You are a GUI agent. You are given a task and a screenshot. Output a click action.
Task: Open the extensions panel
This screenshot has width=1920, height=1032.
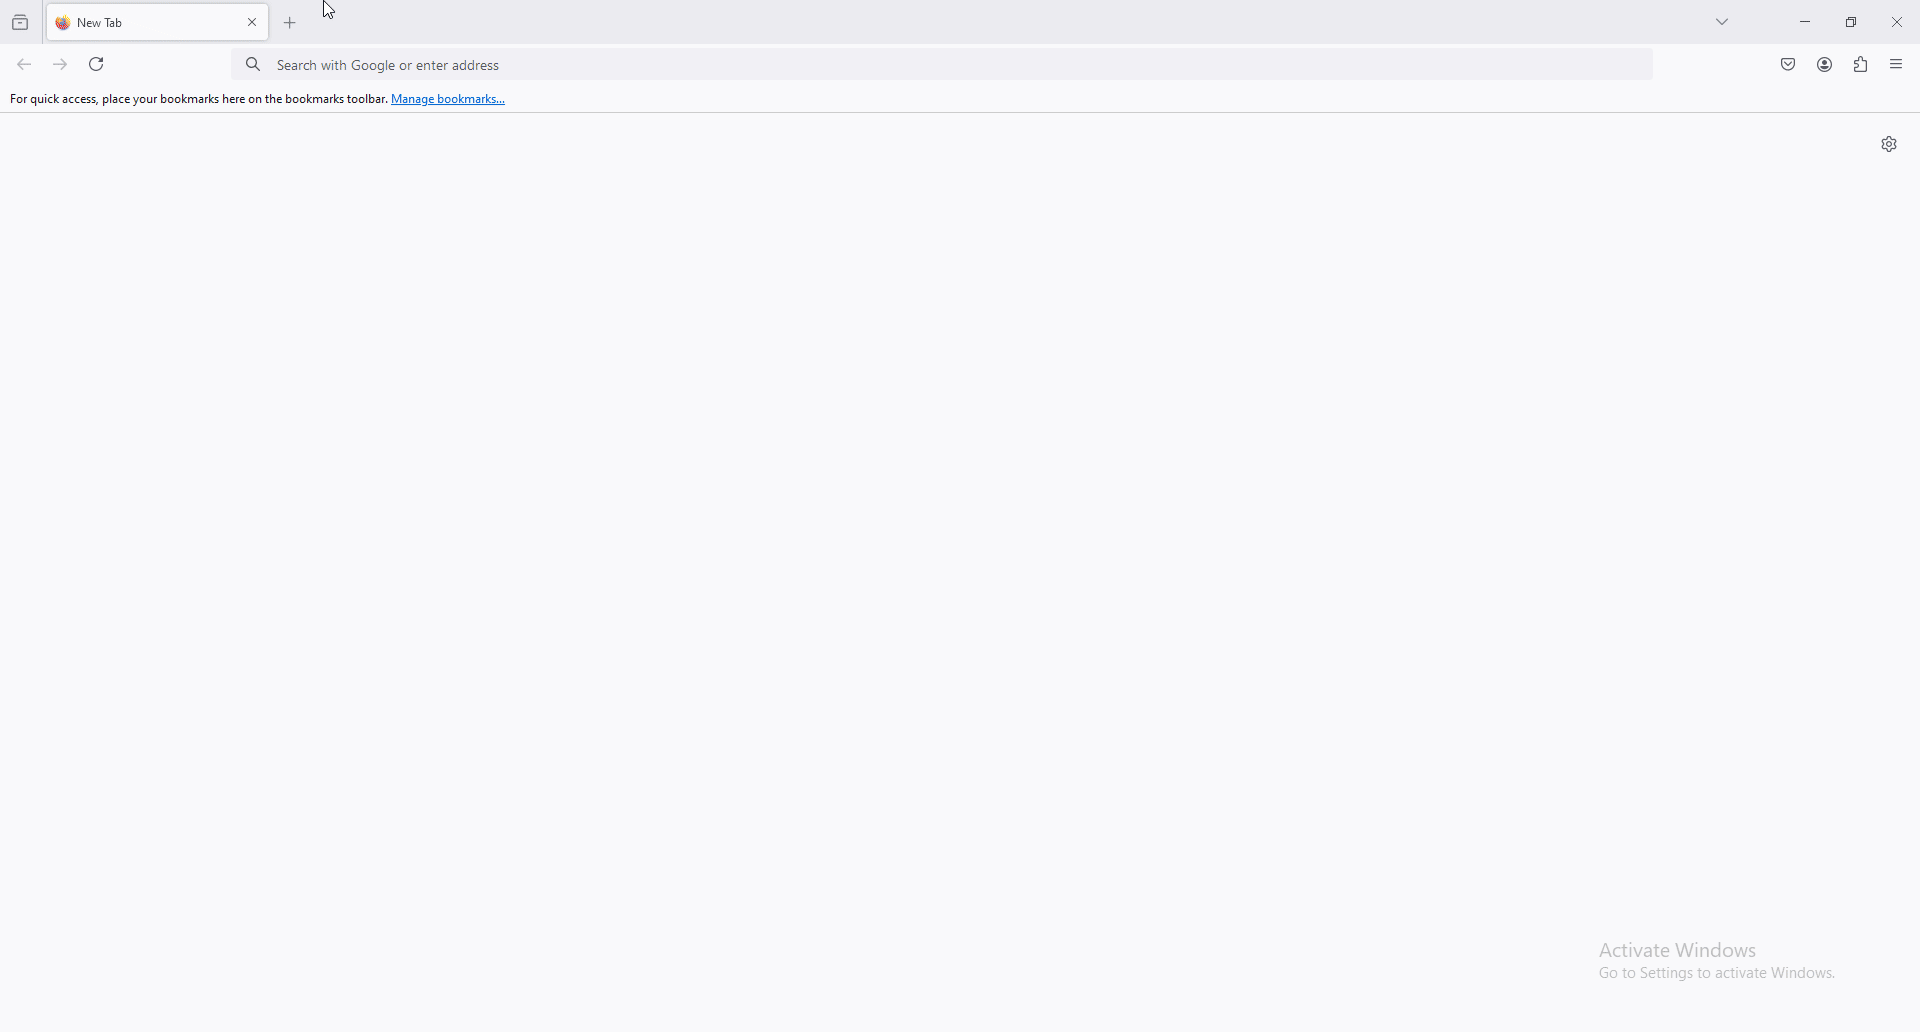click(1861, 64)
